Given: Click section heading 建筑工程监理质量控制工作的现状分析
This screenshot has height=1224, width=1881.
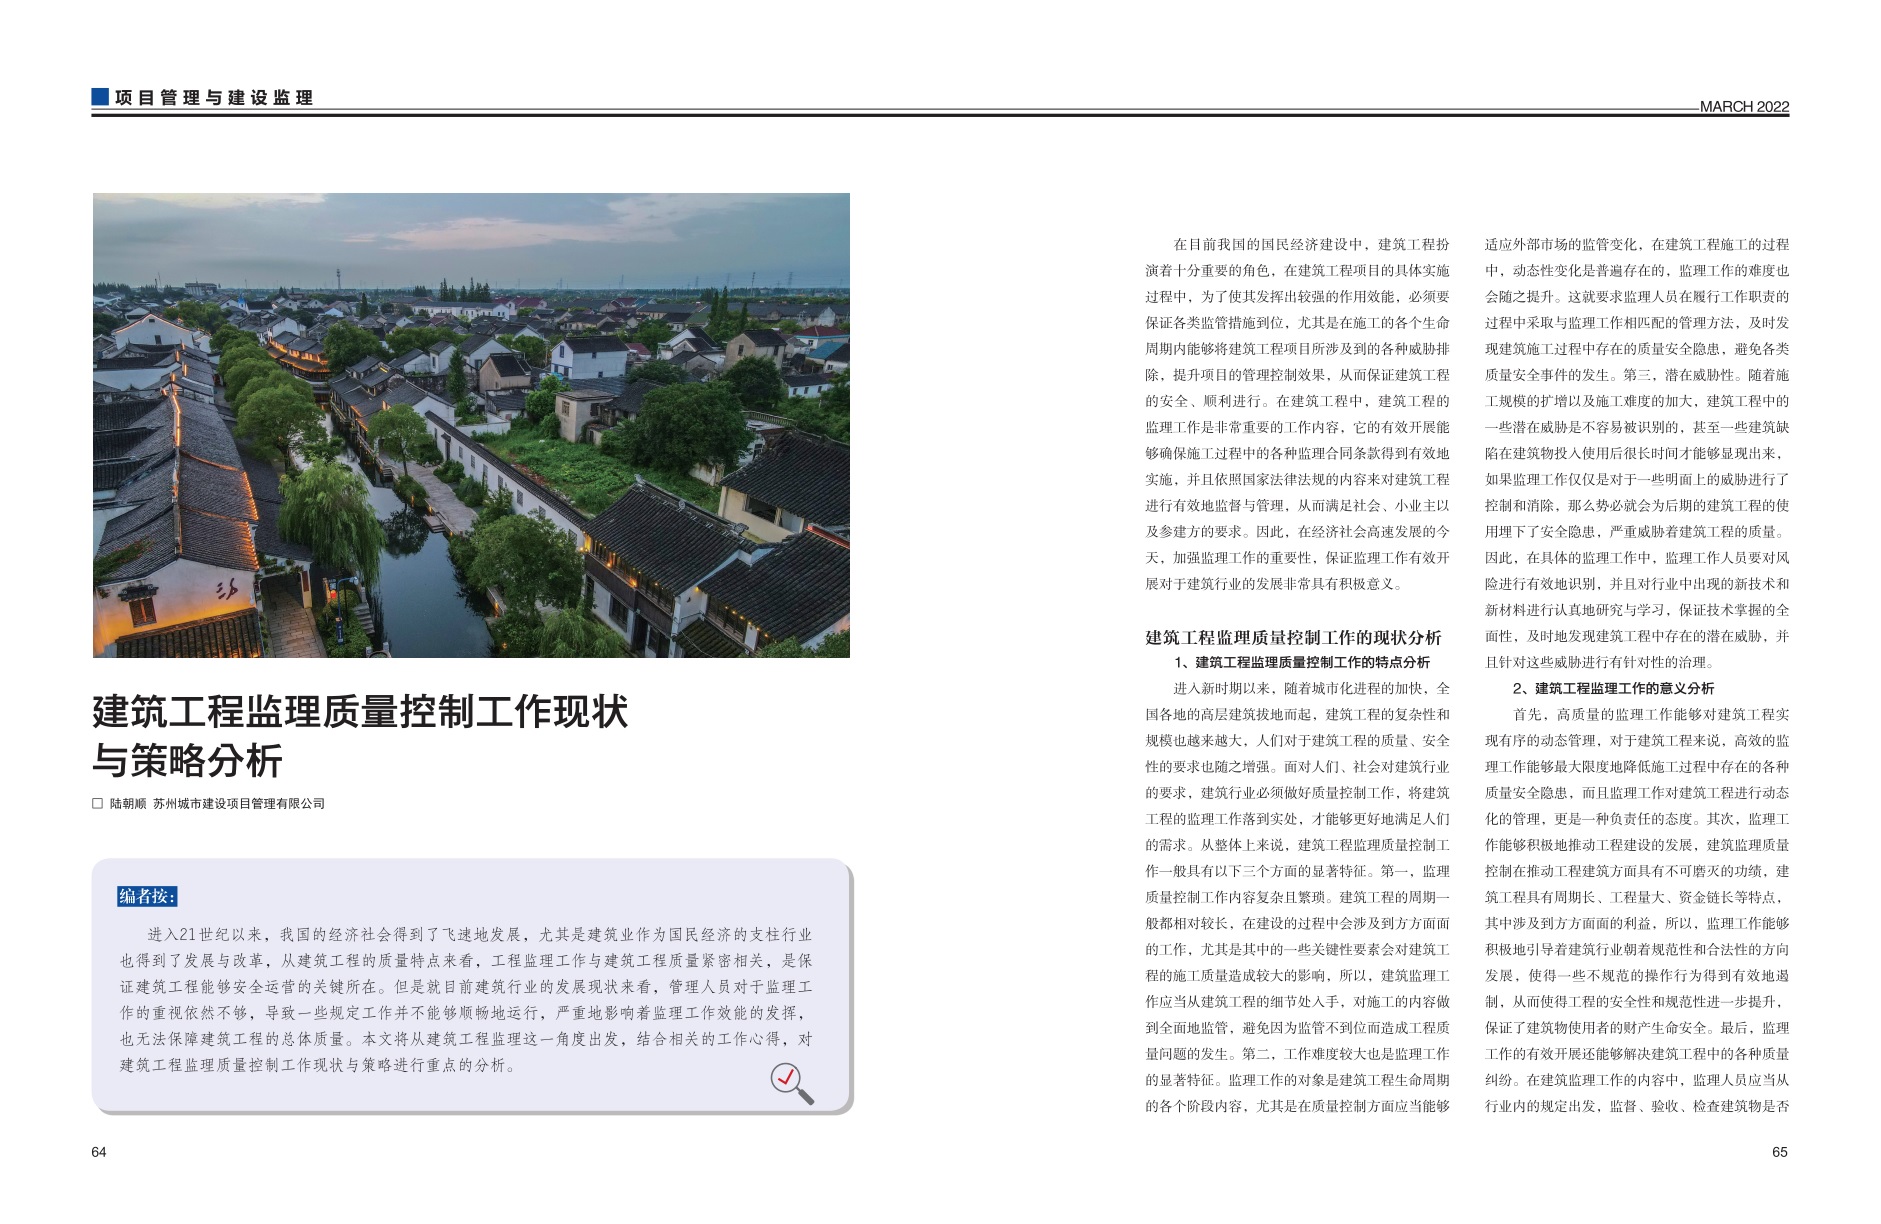Looking at the screenshot, I should 1293,637.
